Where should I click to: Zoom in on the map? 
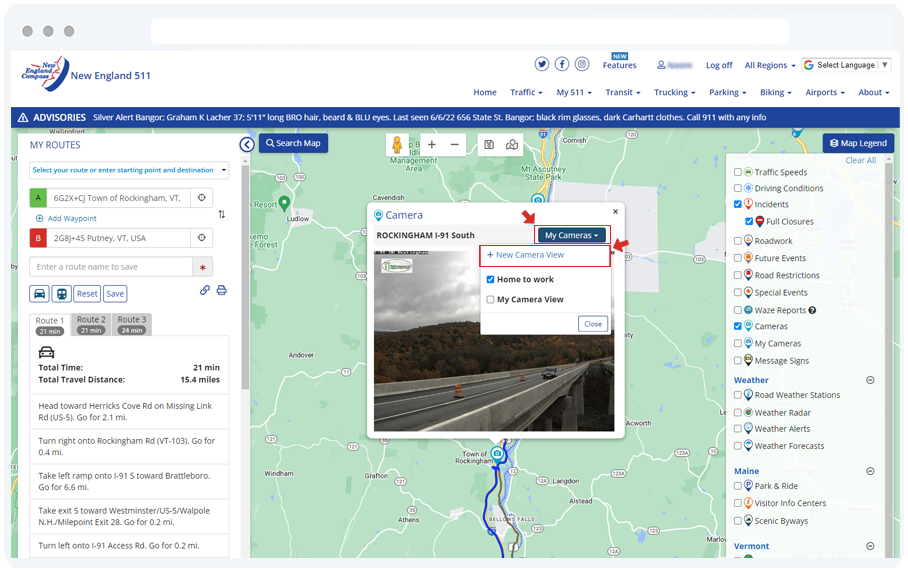(x=432, y=144)
